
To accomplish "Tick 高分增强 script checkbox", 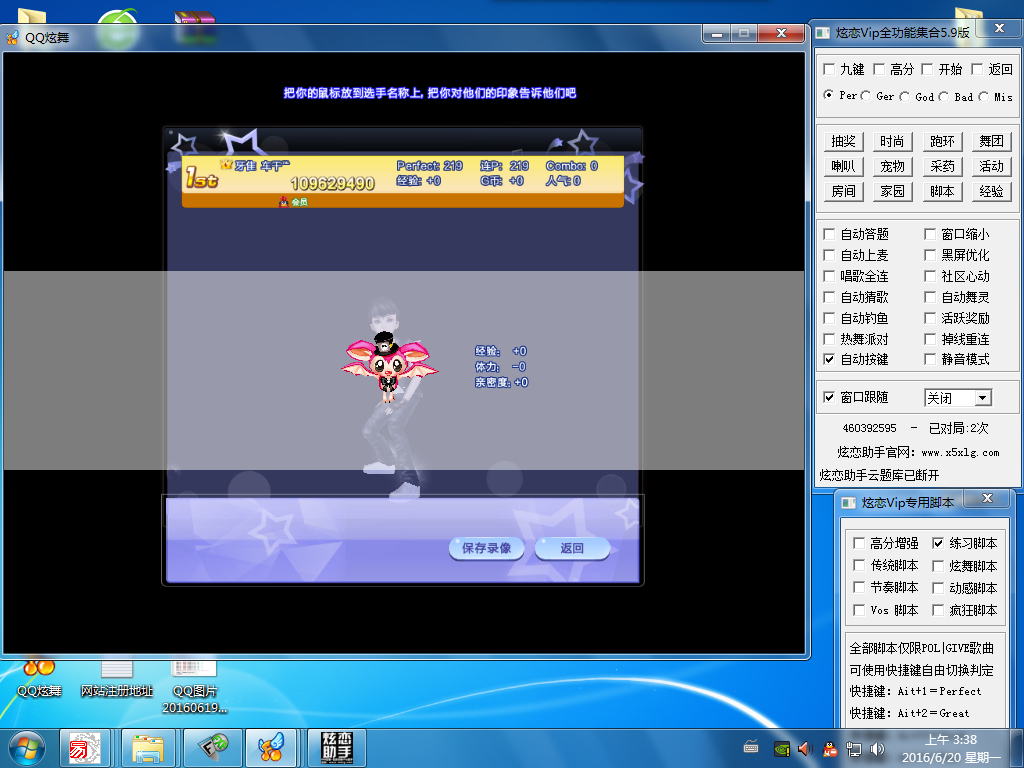I will (x=859, y=543).
